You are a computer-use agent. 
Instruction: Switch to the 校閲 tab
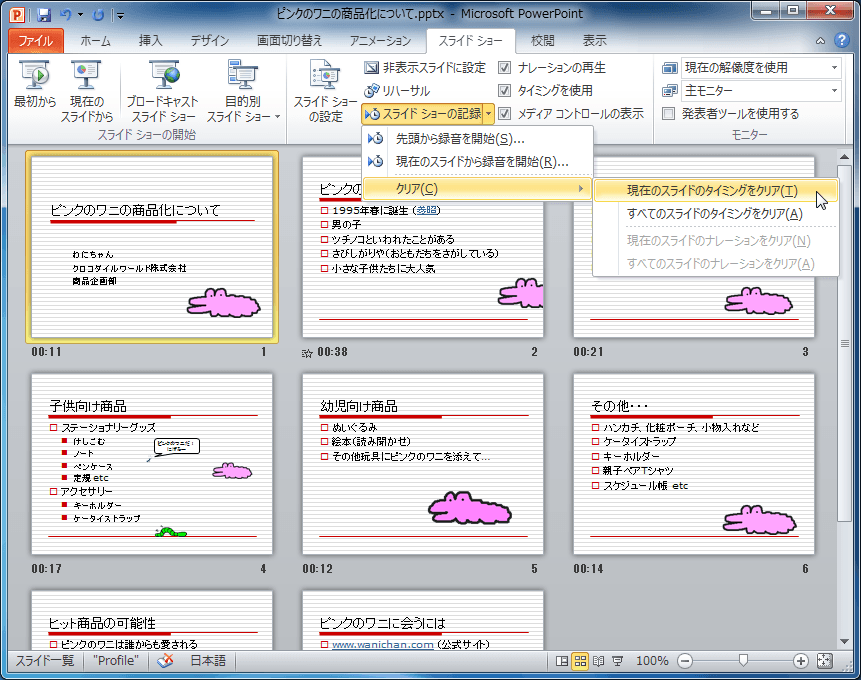[543, 41]
